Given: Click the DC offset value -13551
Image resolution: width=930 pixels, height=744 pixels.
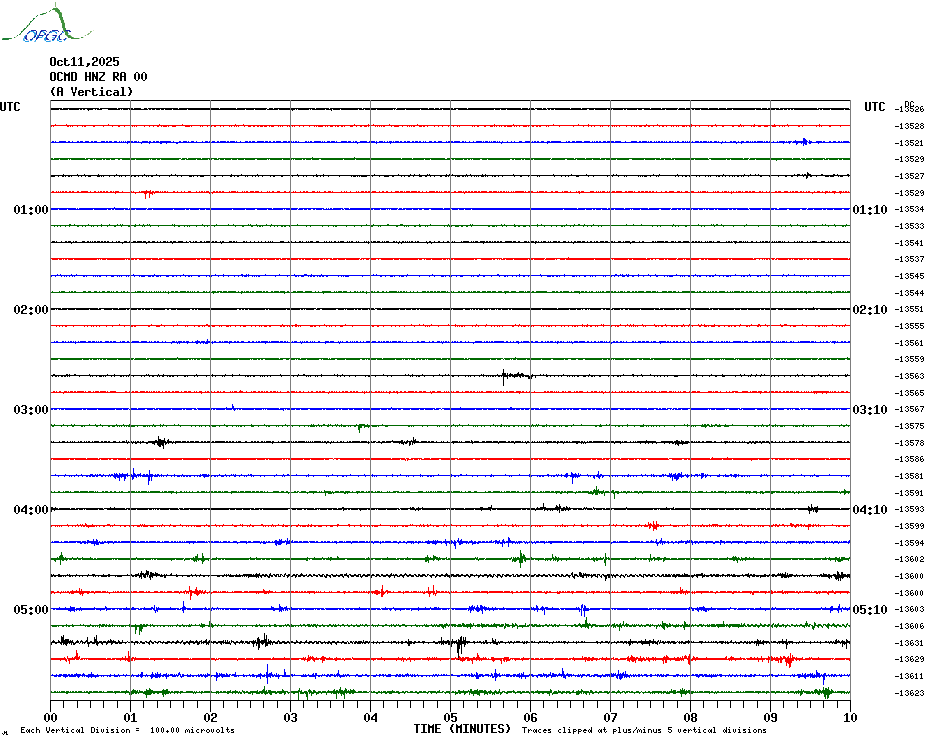Looking at the screenshot, I should (909, 310).
